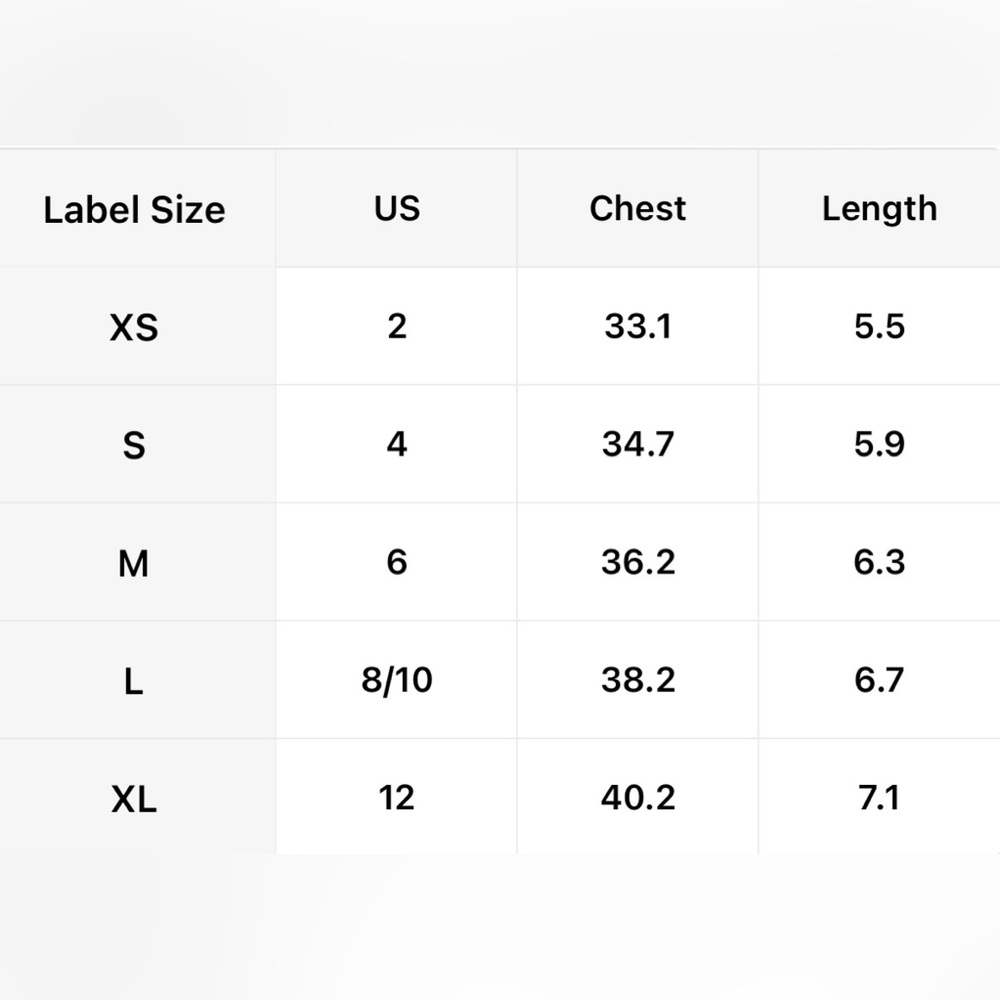Select the US size 12 cell
The width and height of the screenshot is (1000, 1000).
point(397,798)
